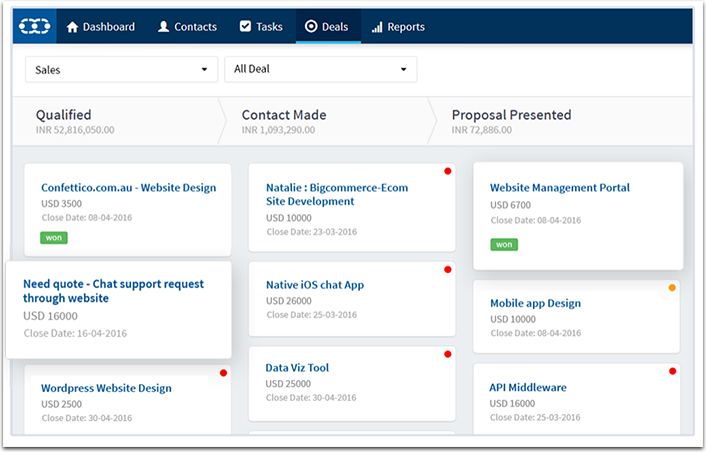Click the Wordpress Website Design deal

tap(106, 388)
